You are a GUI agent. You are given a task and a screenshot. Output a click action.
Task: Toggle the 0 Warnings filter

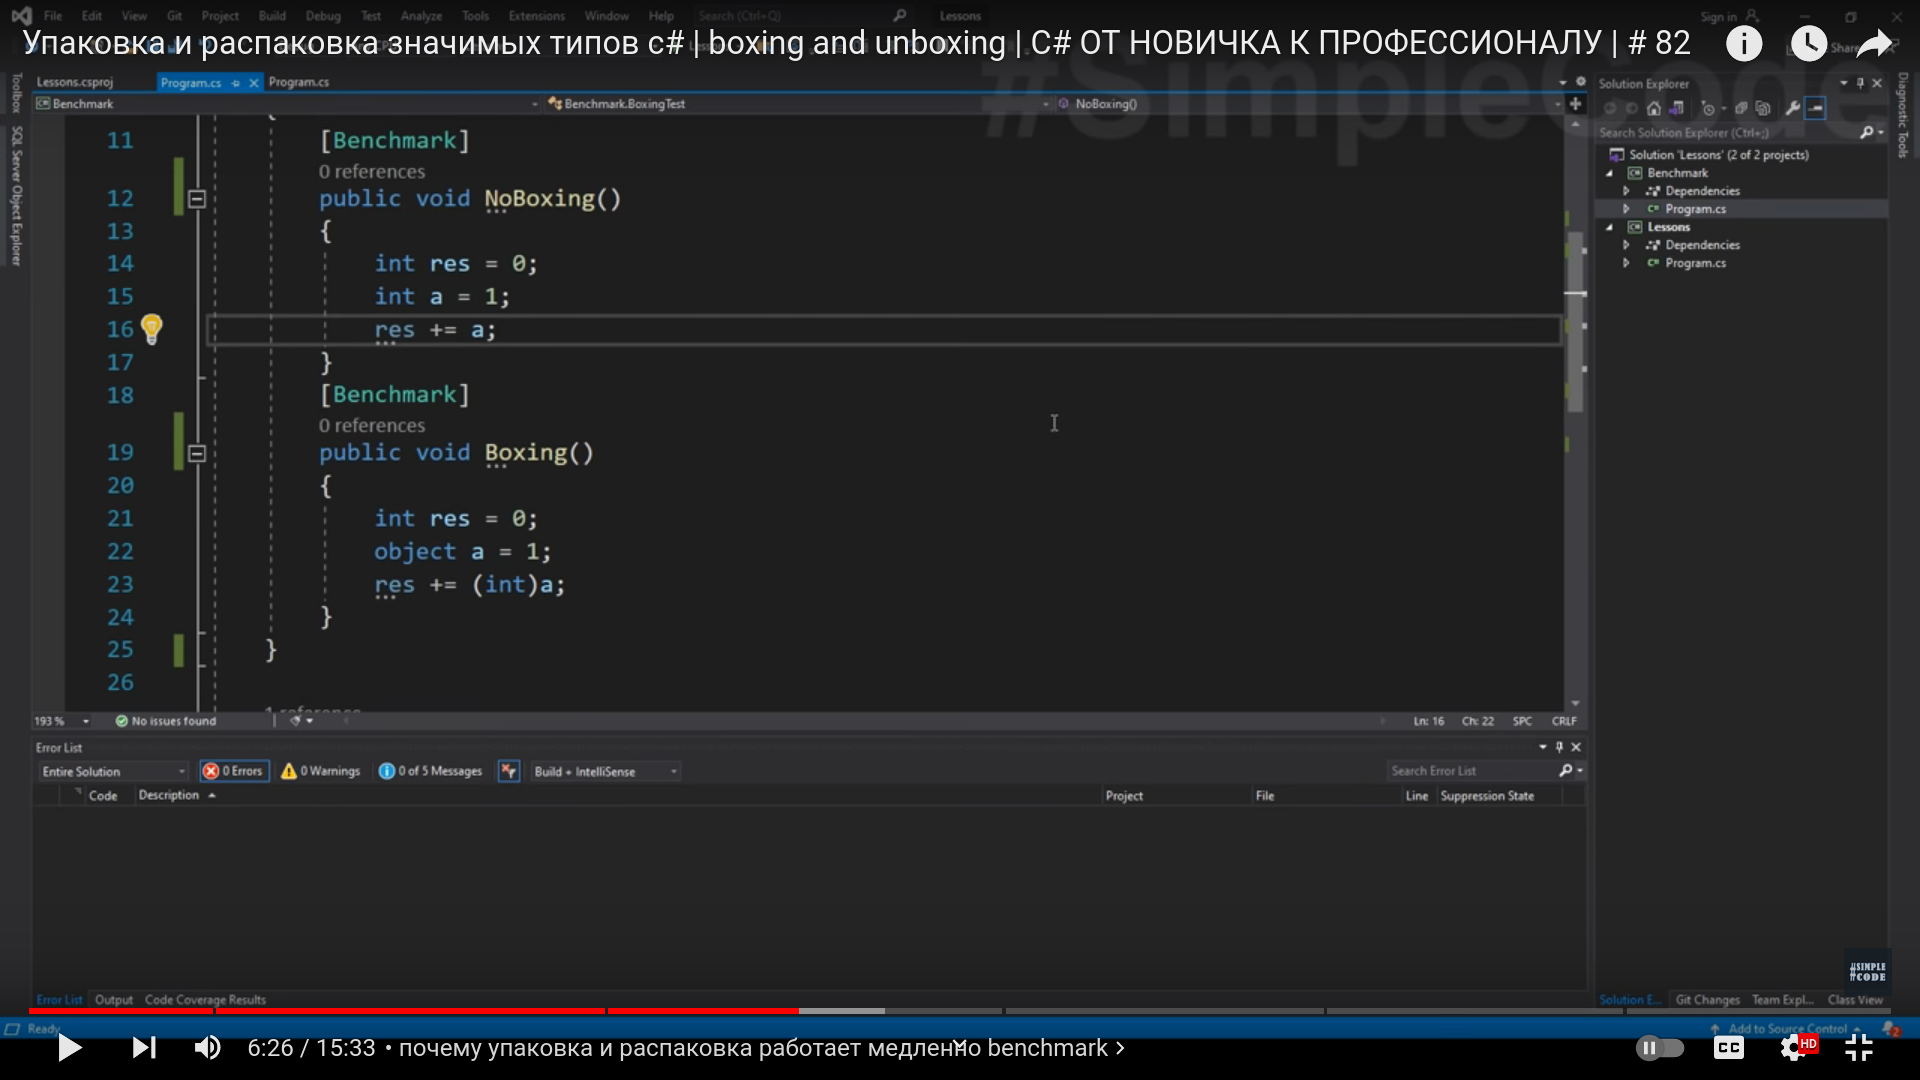tap(321, 771)
